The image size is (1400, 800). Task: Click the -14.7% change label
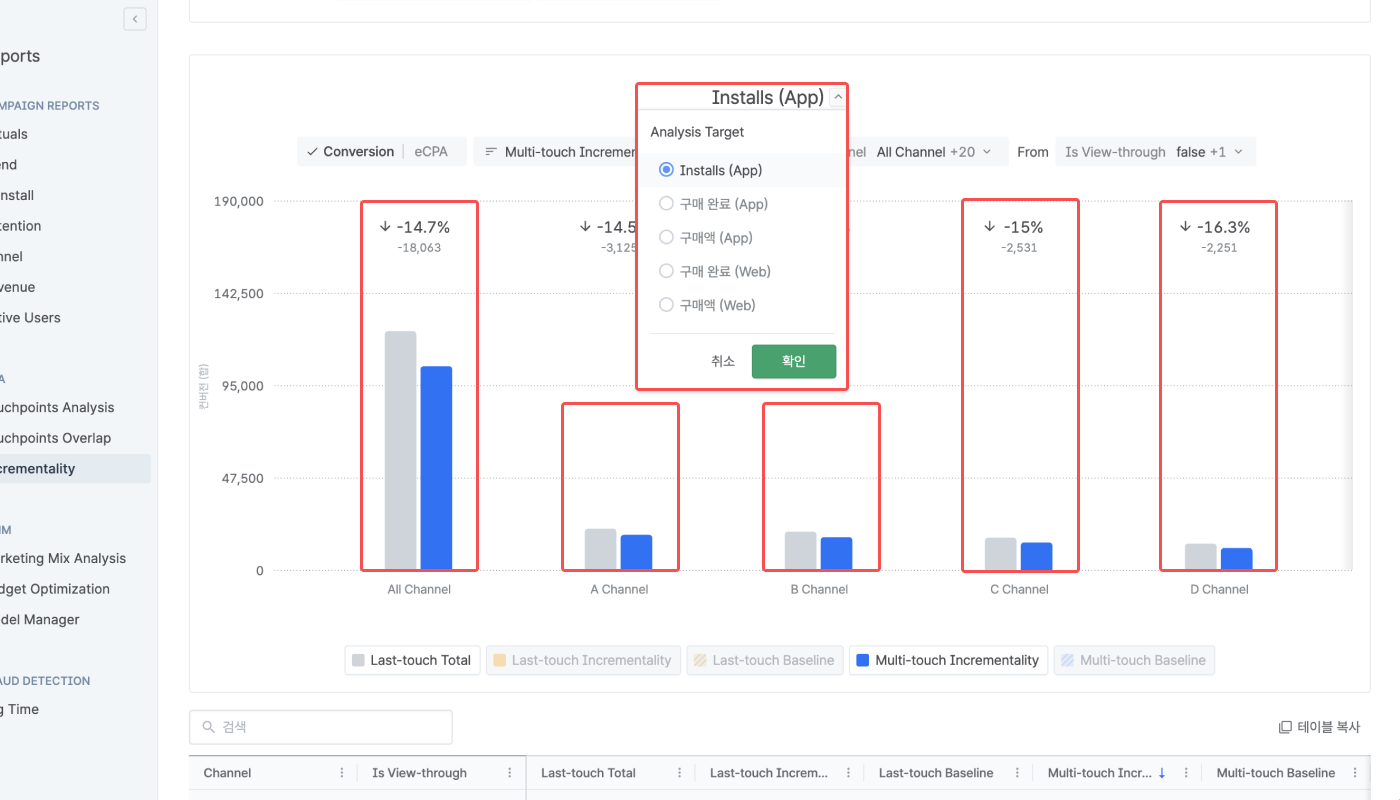point(415,227)
